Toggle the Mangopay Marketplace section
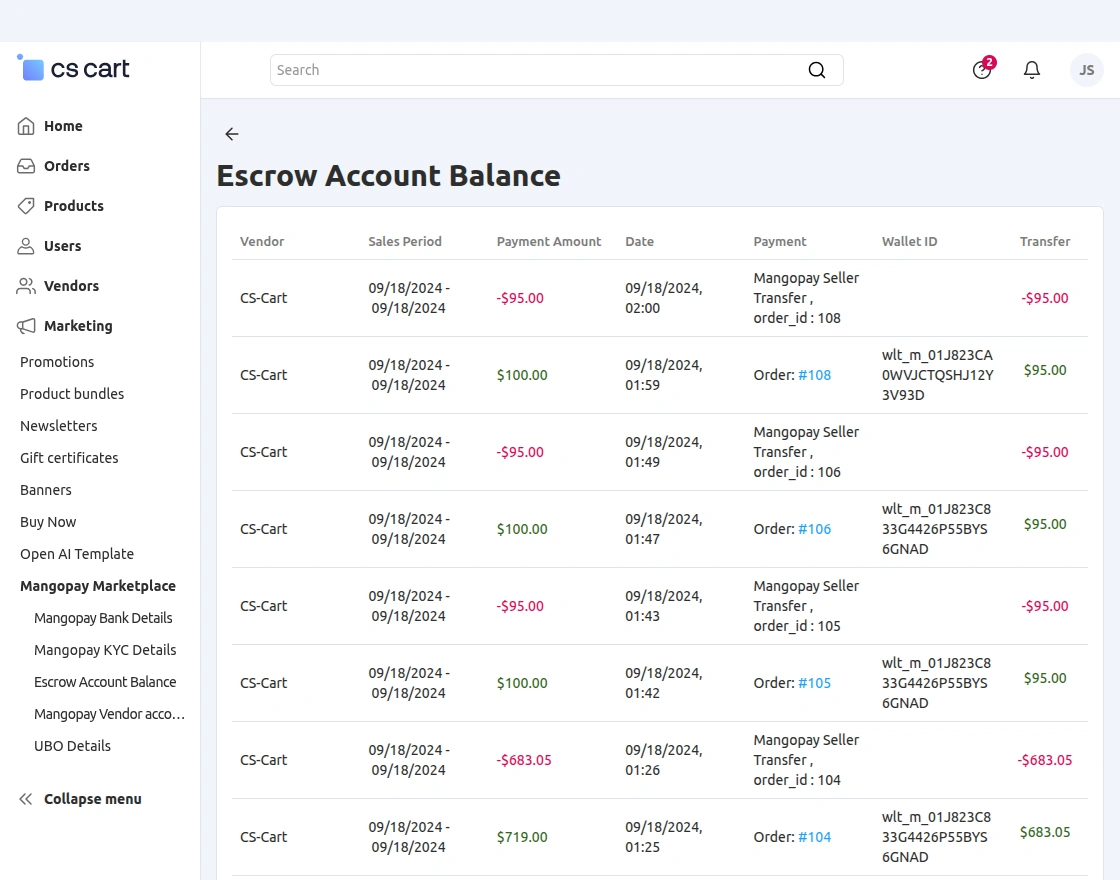The image size is (1120, 880). (98, 586)
